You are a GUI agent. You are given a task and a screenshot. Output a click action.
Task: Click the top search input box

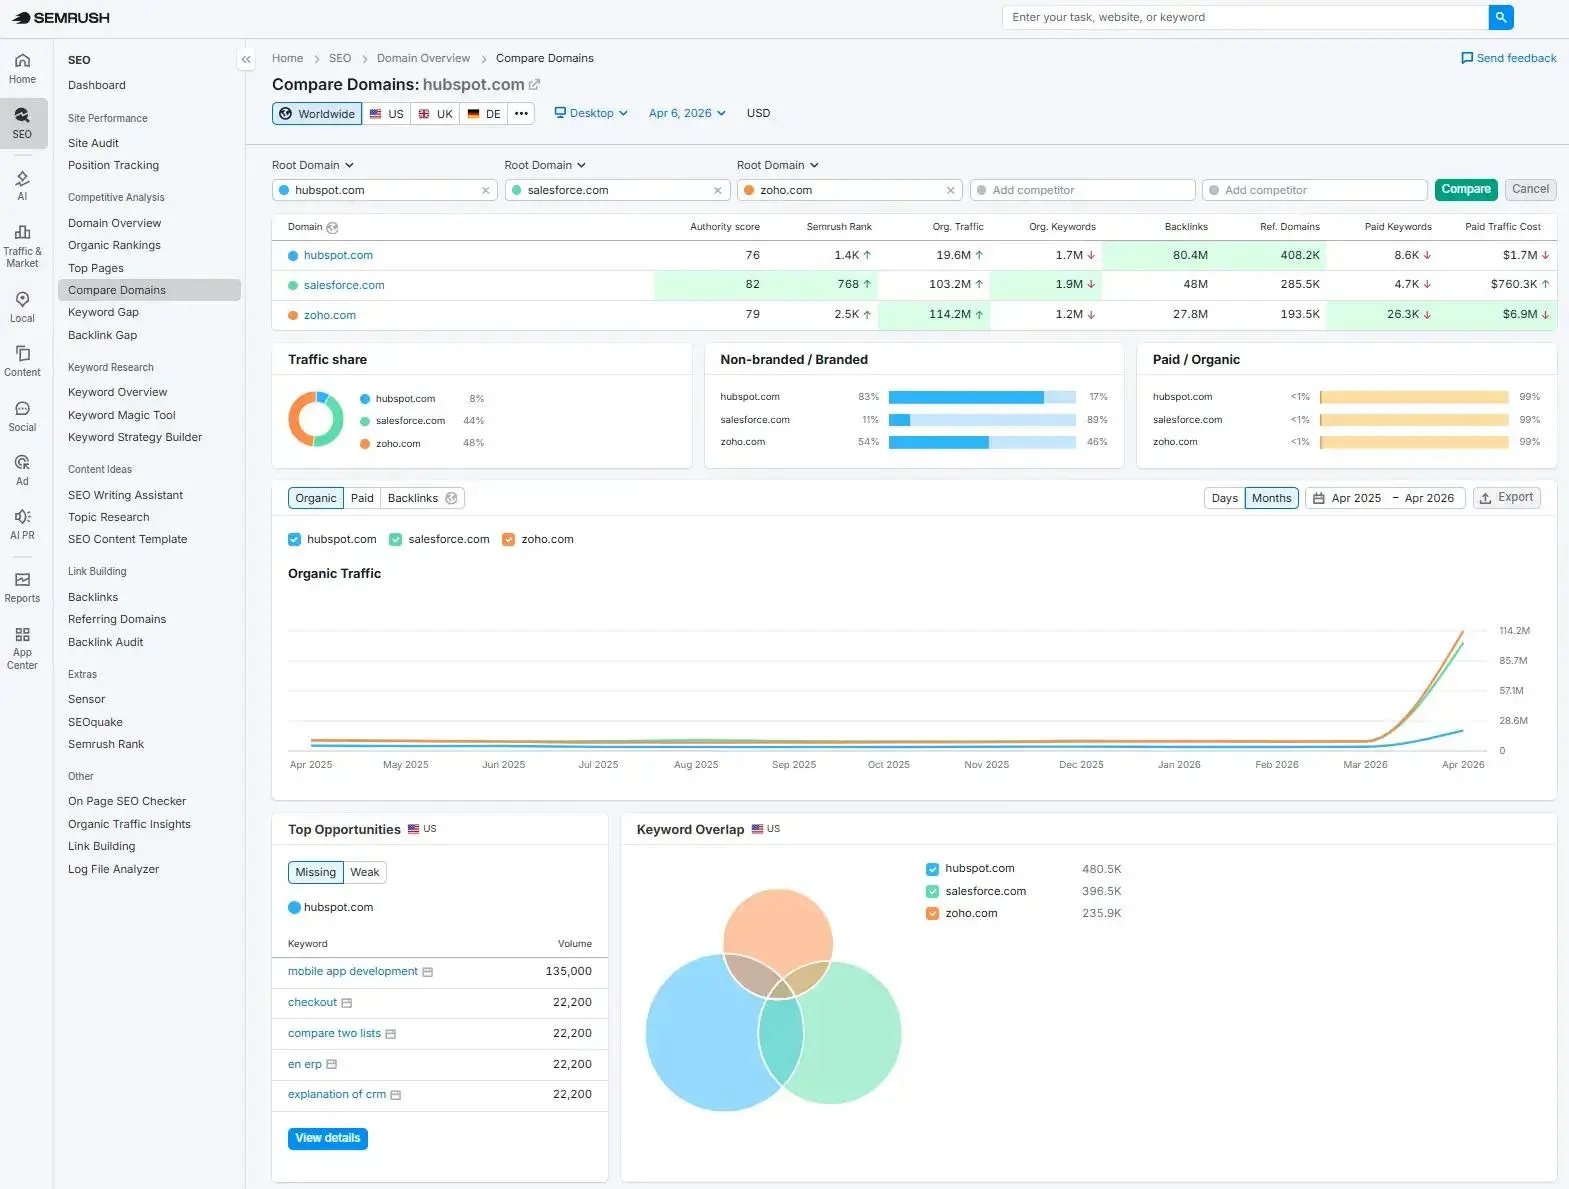tap(1246, 17)
